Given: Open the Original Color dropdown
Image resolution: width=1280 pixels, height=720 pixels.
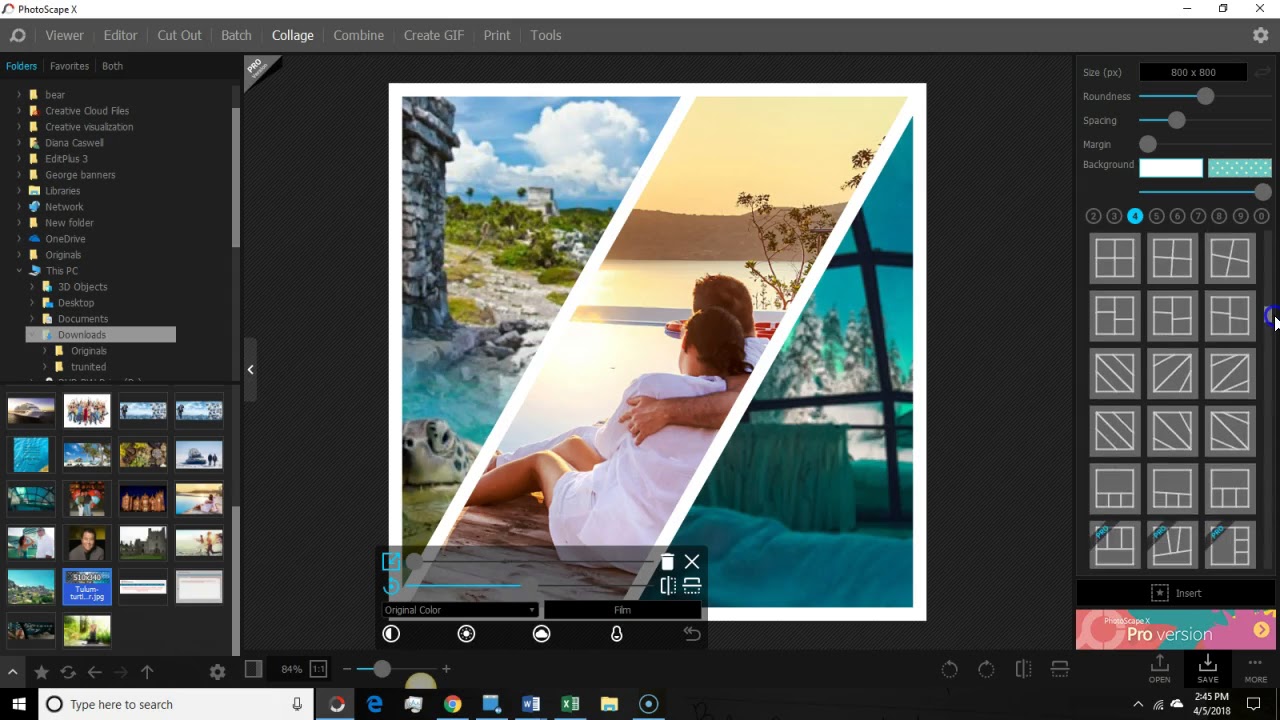Looking at the screenshot, I should [x=460, y=610].
